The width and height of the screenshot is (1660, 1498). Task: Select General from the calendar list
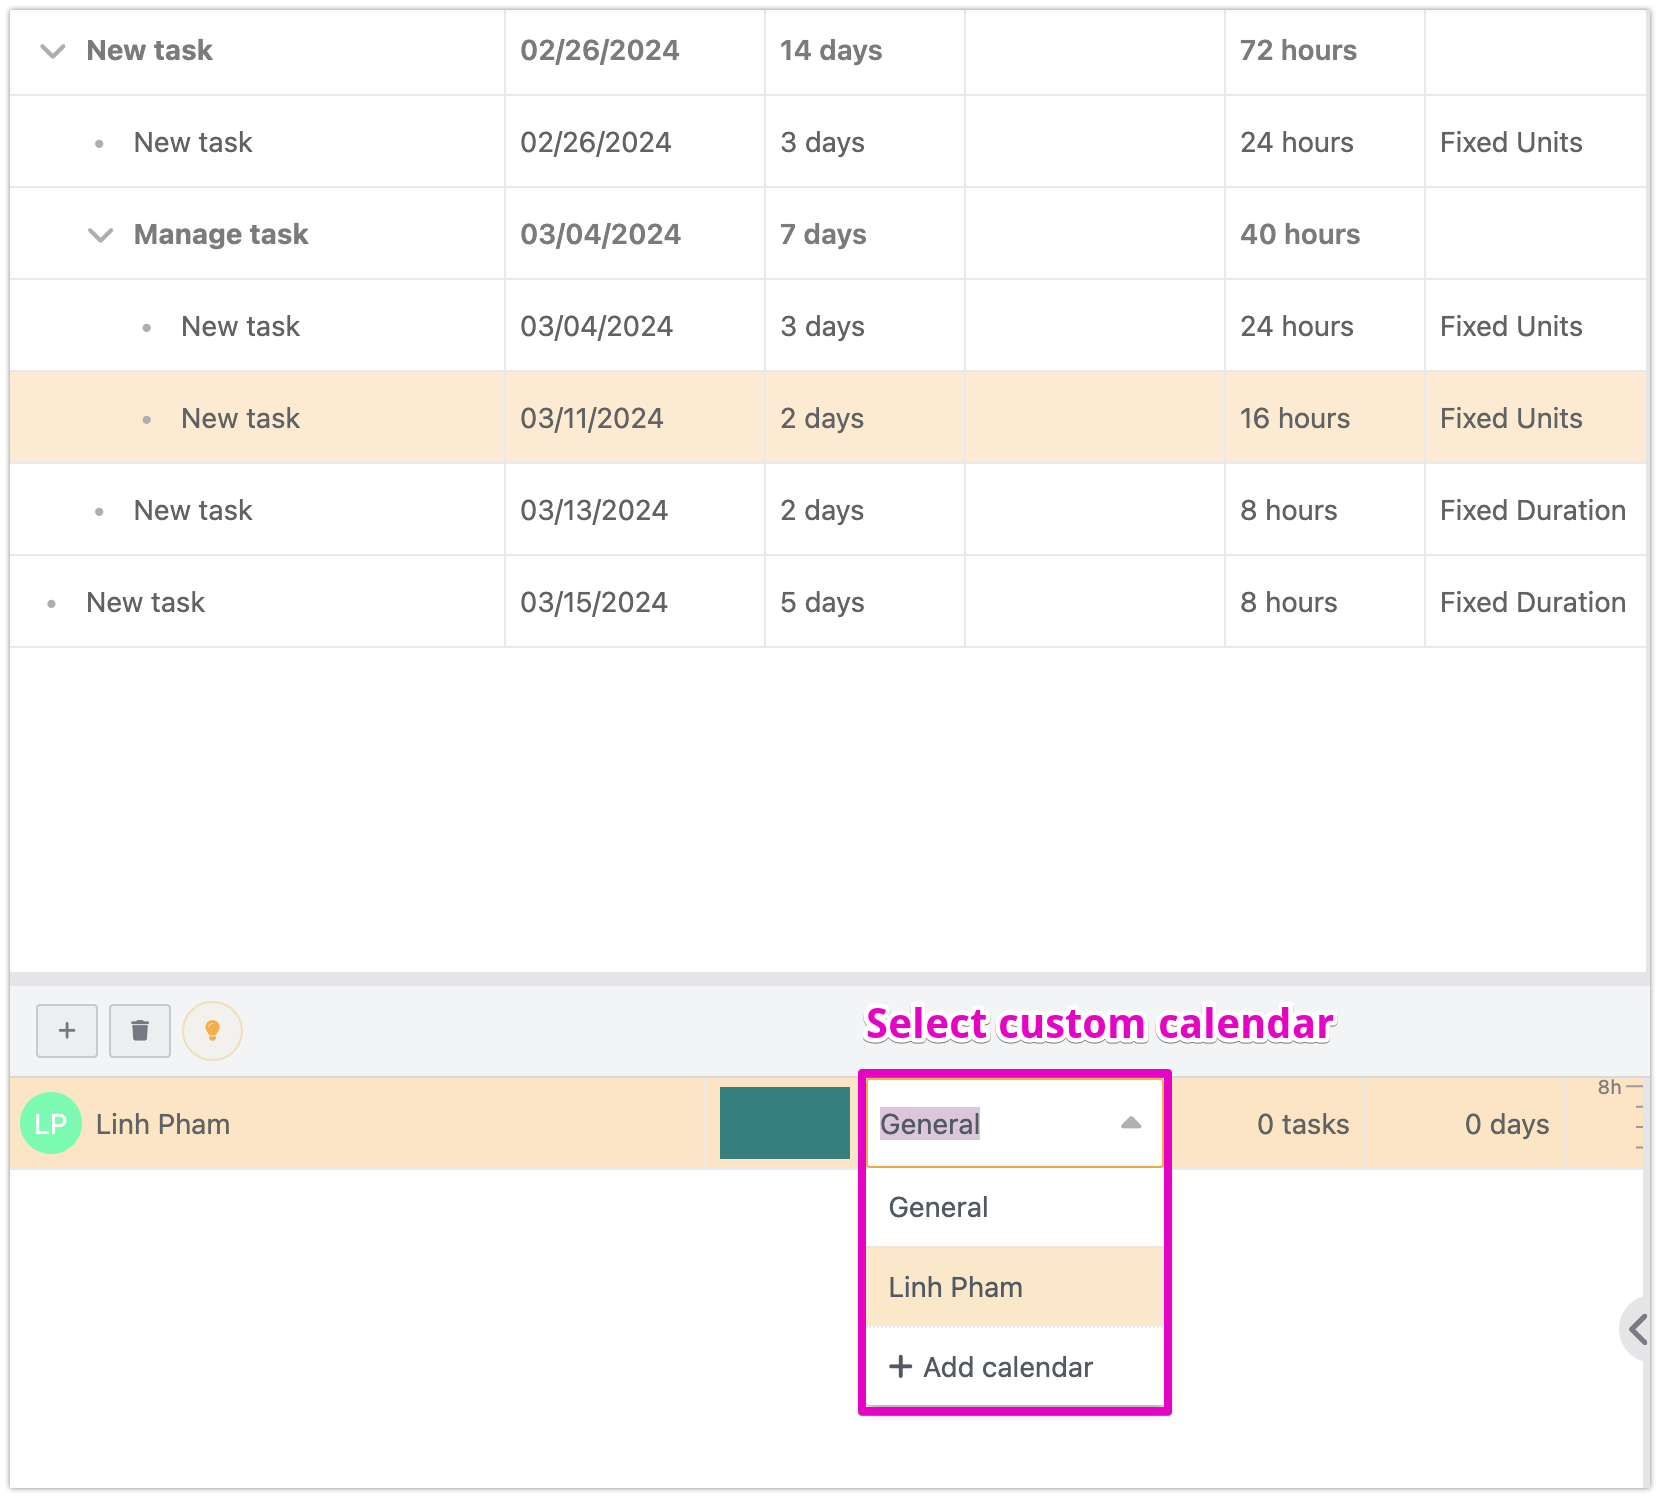pos(937,1207)
